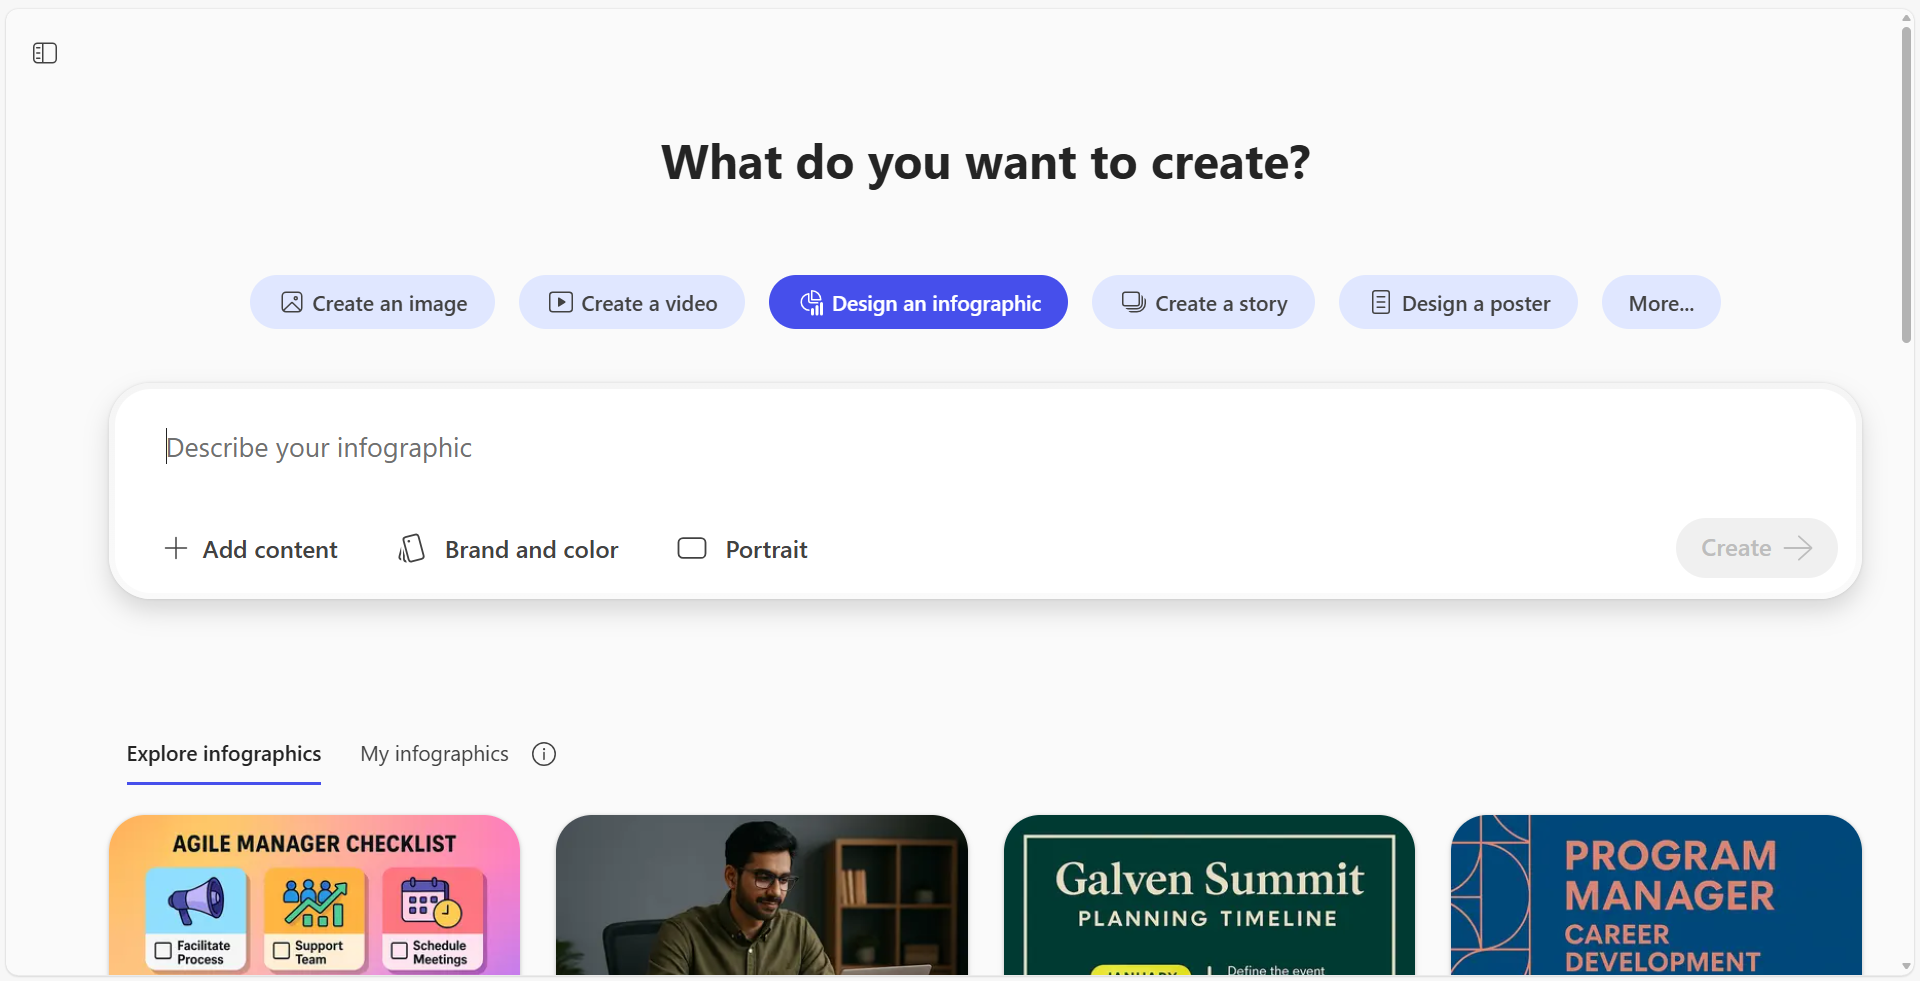Viewport: 1920px width, 981px height.
Task: Open the infographics info icon
Action: coord(544,754)
